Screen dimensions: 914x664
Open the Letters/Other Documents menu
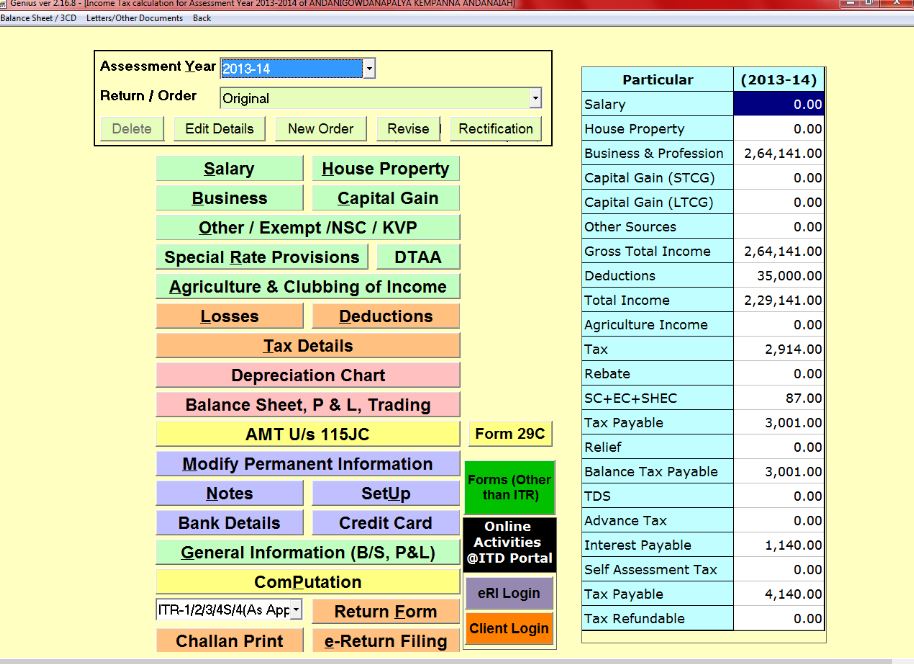tap(134, 18)
